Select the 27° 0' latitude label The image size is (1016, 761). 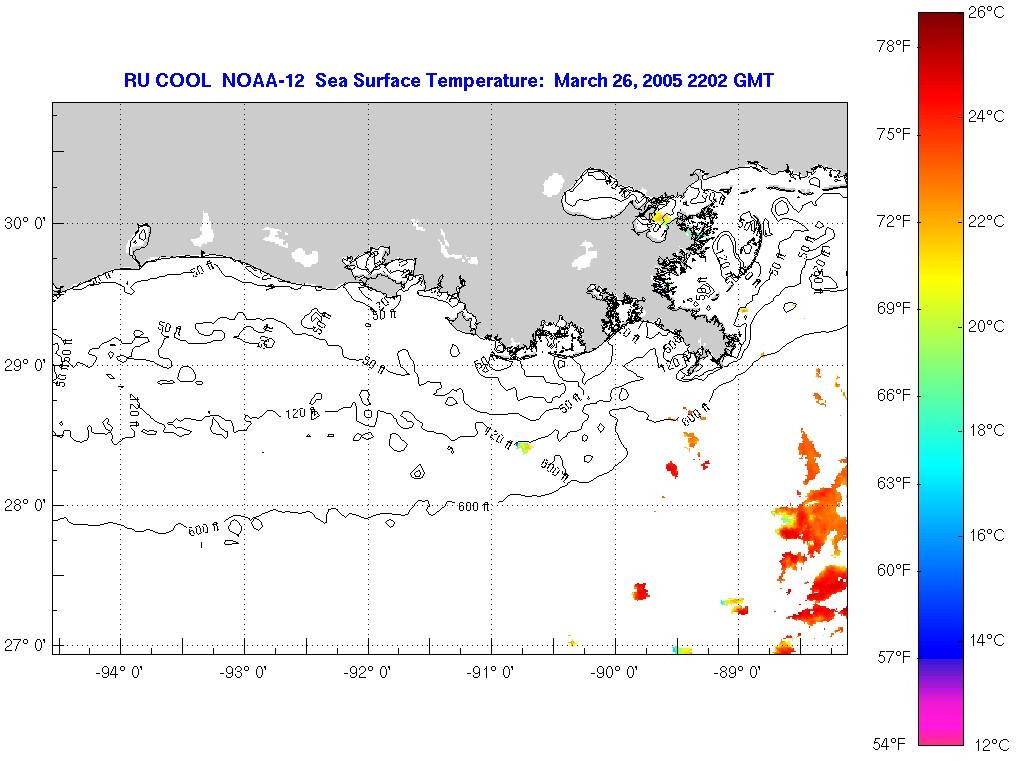coord(25,646)
